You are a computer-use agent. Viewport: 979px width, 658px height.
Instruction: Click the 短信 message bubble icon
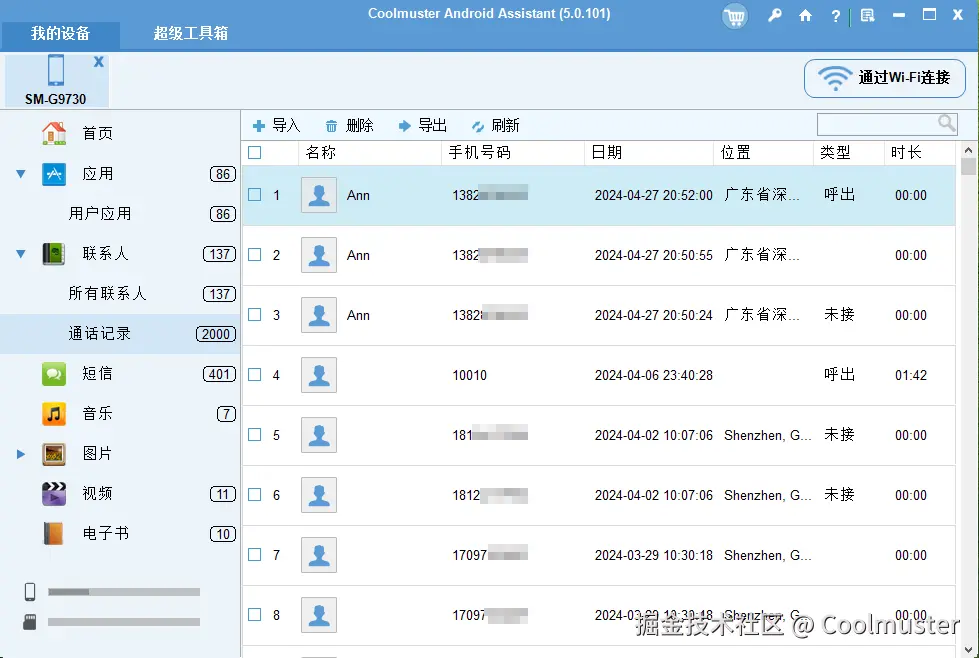click(x=54, y=374)
